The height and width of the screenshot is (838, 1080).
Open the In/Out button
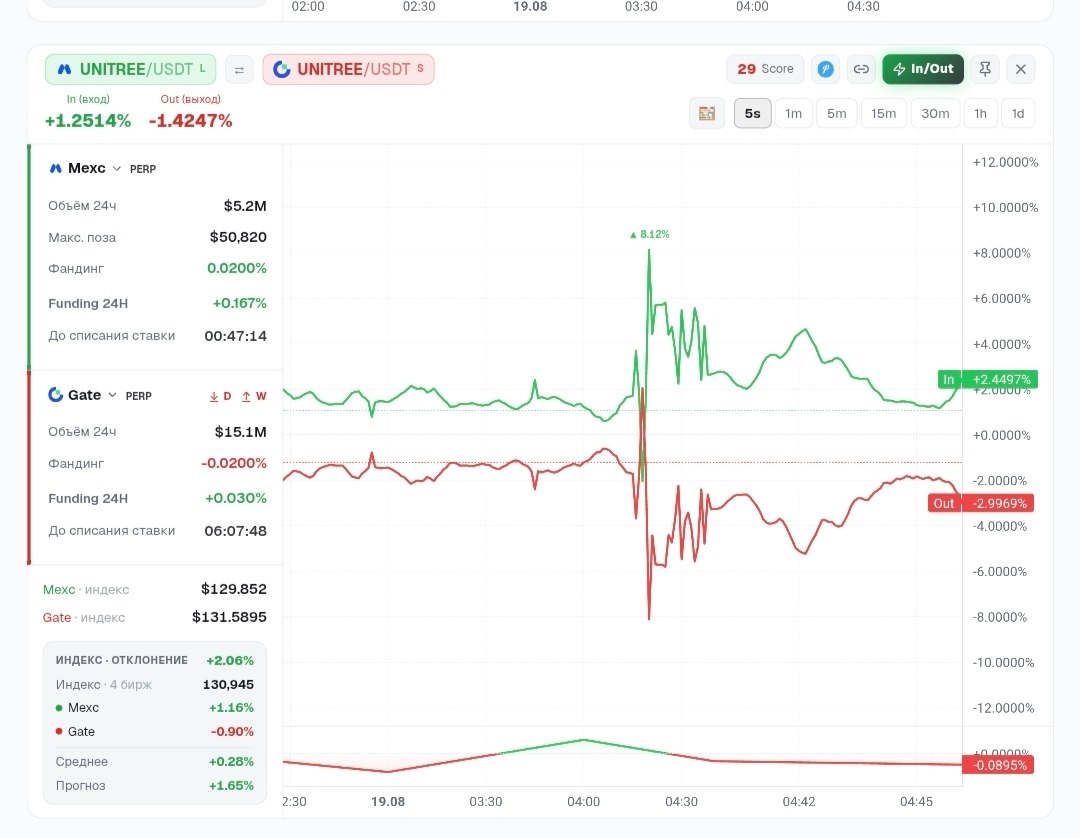pyautogui.click(x=923, y=69)
